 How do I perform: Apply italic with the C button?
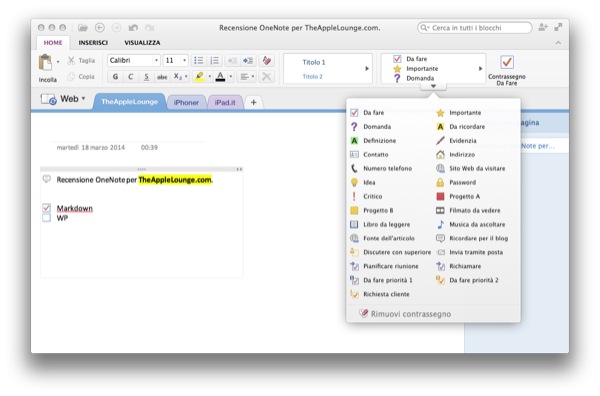pyautogui.click(x=130, y=77)
